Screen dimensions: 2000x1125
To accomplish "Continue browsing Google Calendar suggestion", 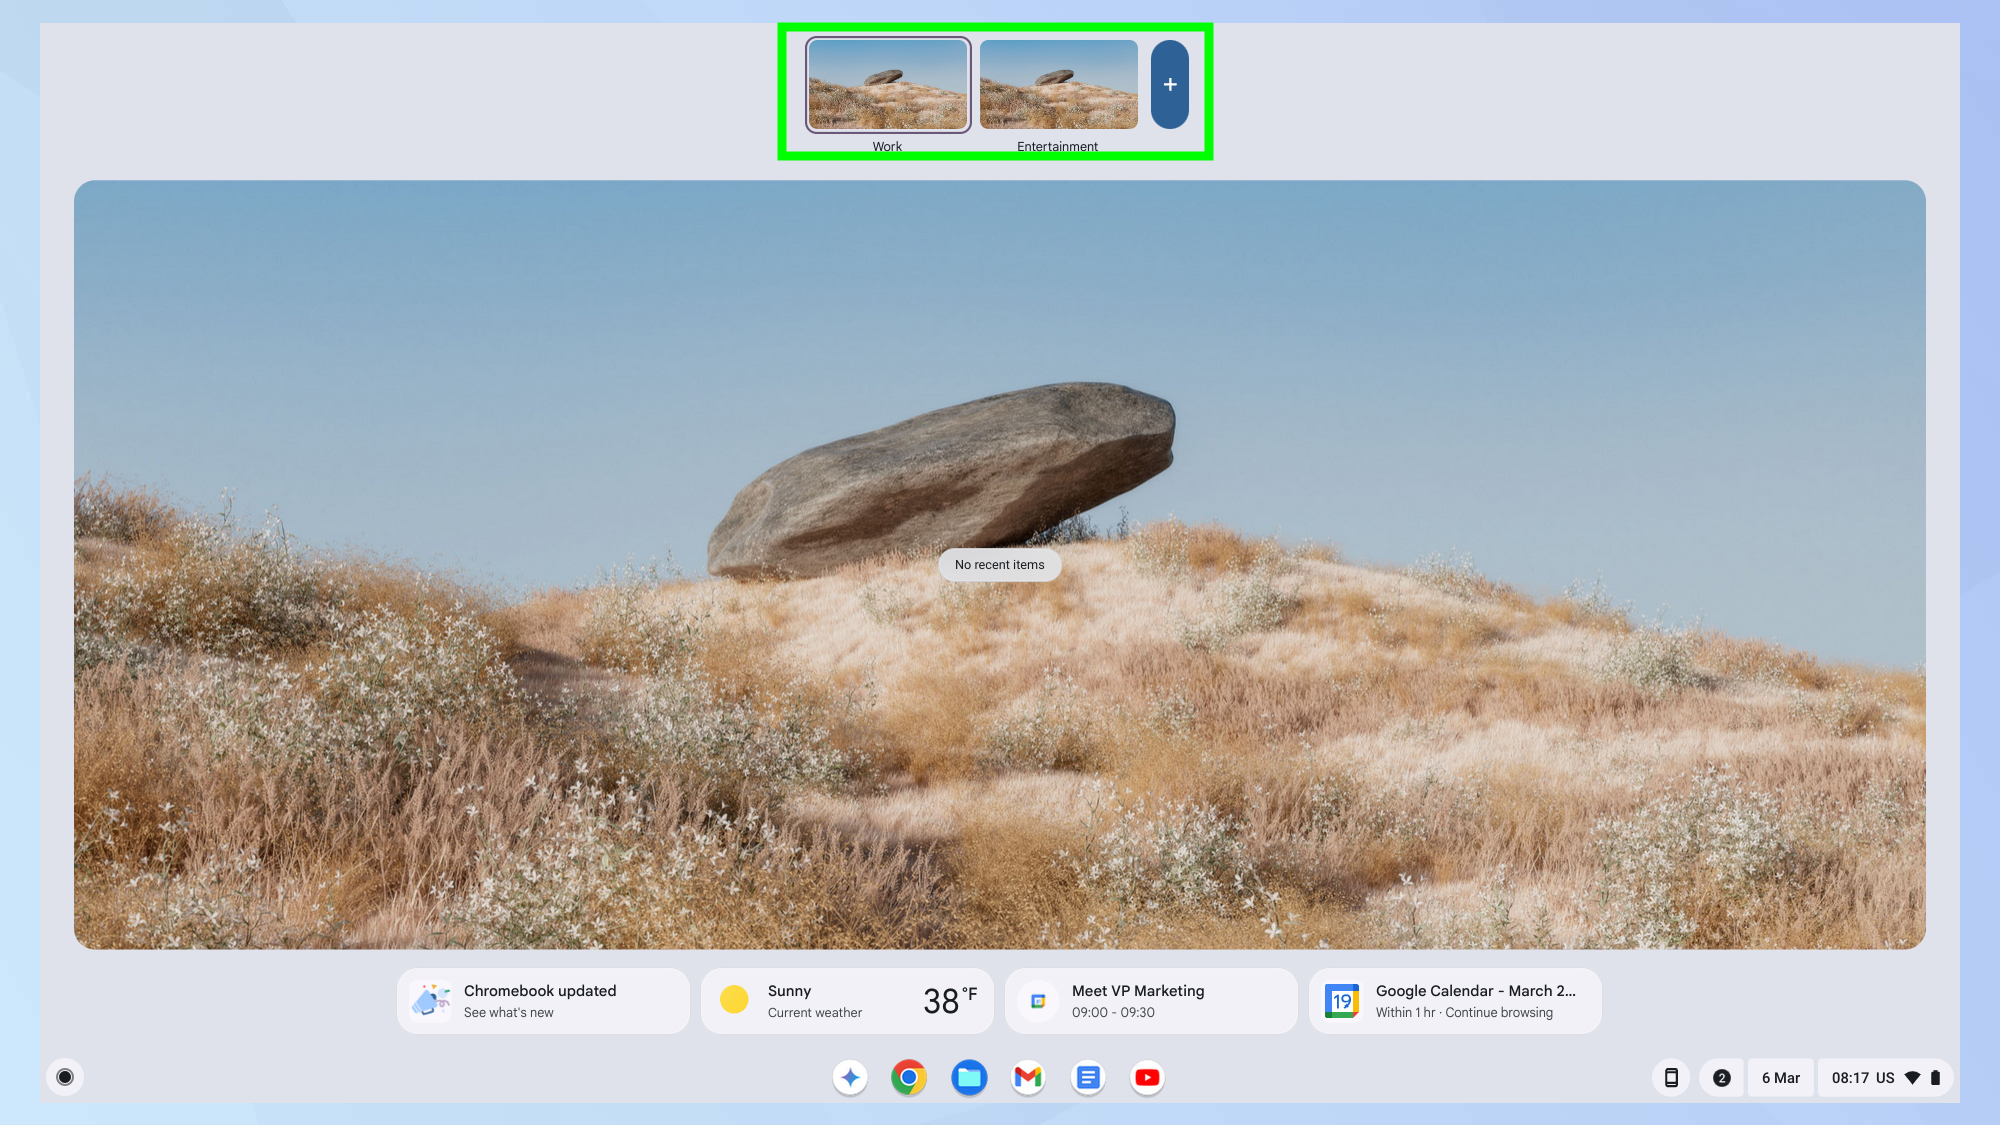I will tap(1455, 1001).
